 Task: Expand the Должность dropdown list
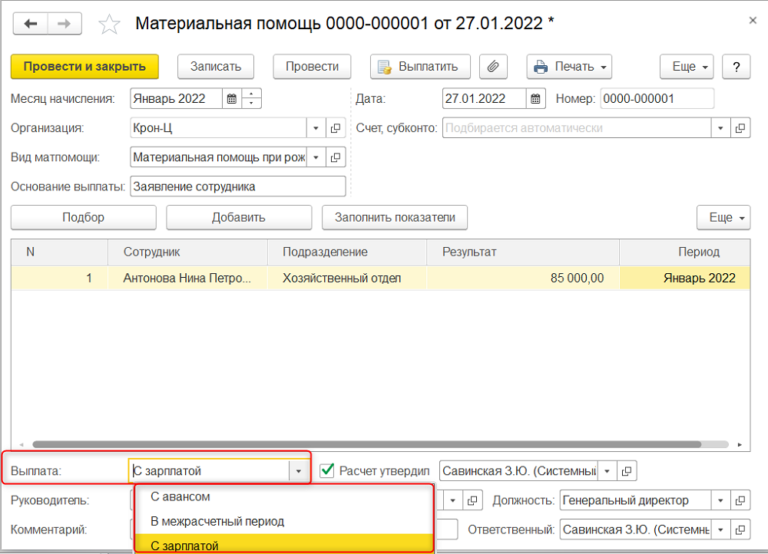tap(719, 500)
